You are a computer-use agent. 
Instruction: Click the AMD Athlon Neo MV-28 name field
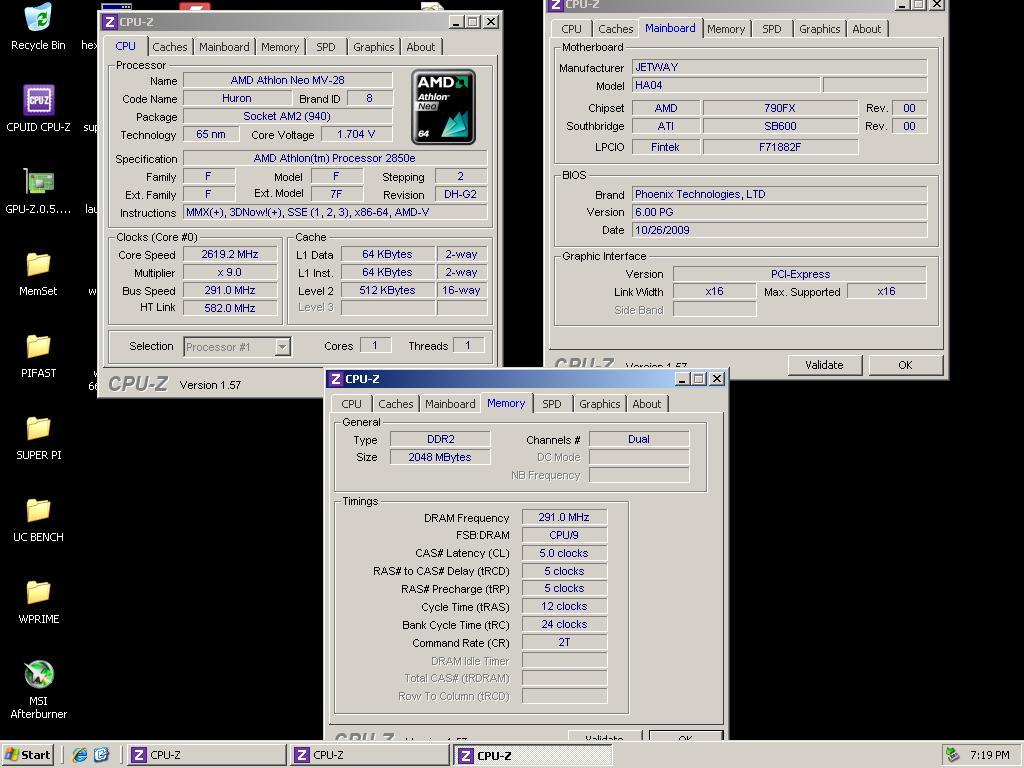[287, 80]
